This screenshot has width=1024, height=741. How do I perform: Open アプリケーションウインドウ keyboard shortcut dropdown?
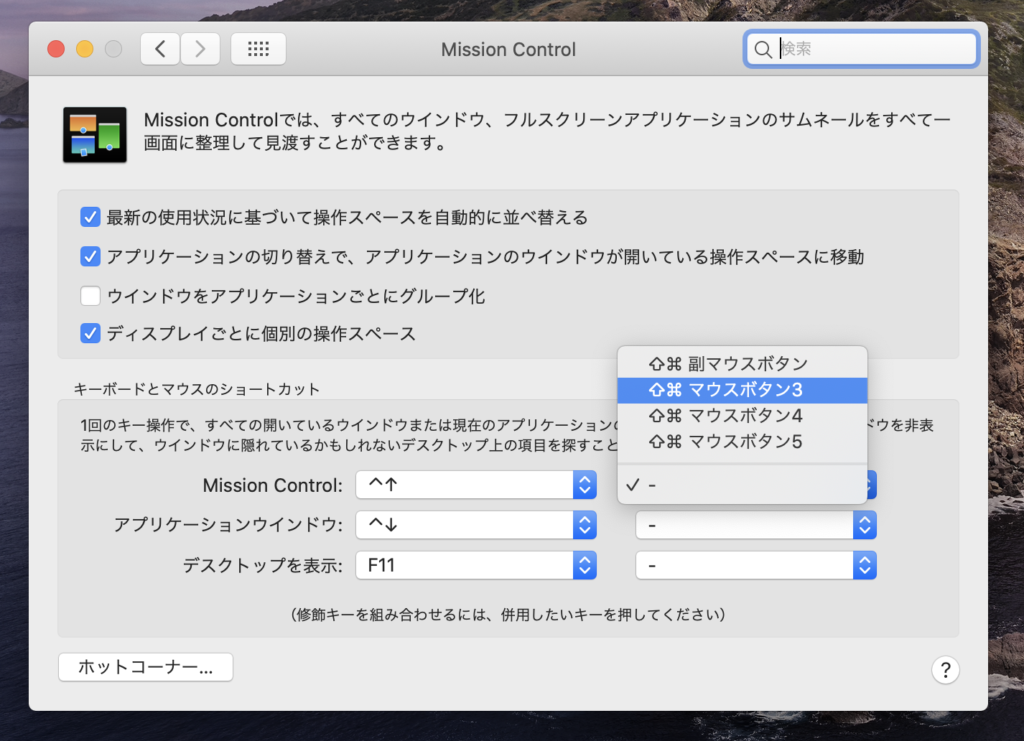click(476, 525)
